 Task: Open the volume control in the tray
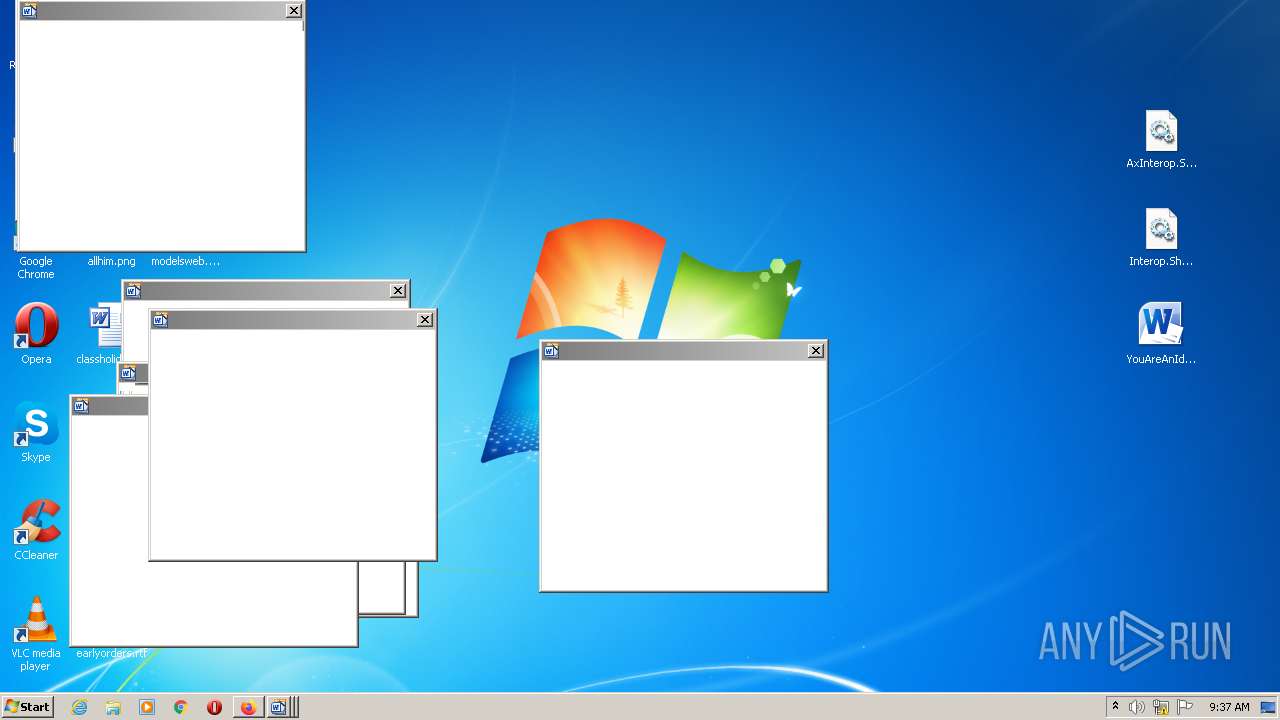click(1137, 707)
